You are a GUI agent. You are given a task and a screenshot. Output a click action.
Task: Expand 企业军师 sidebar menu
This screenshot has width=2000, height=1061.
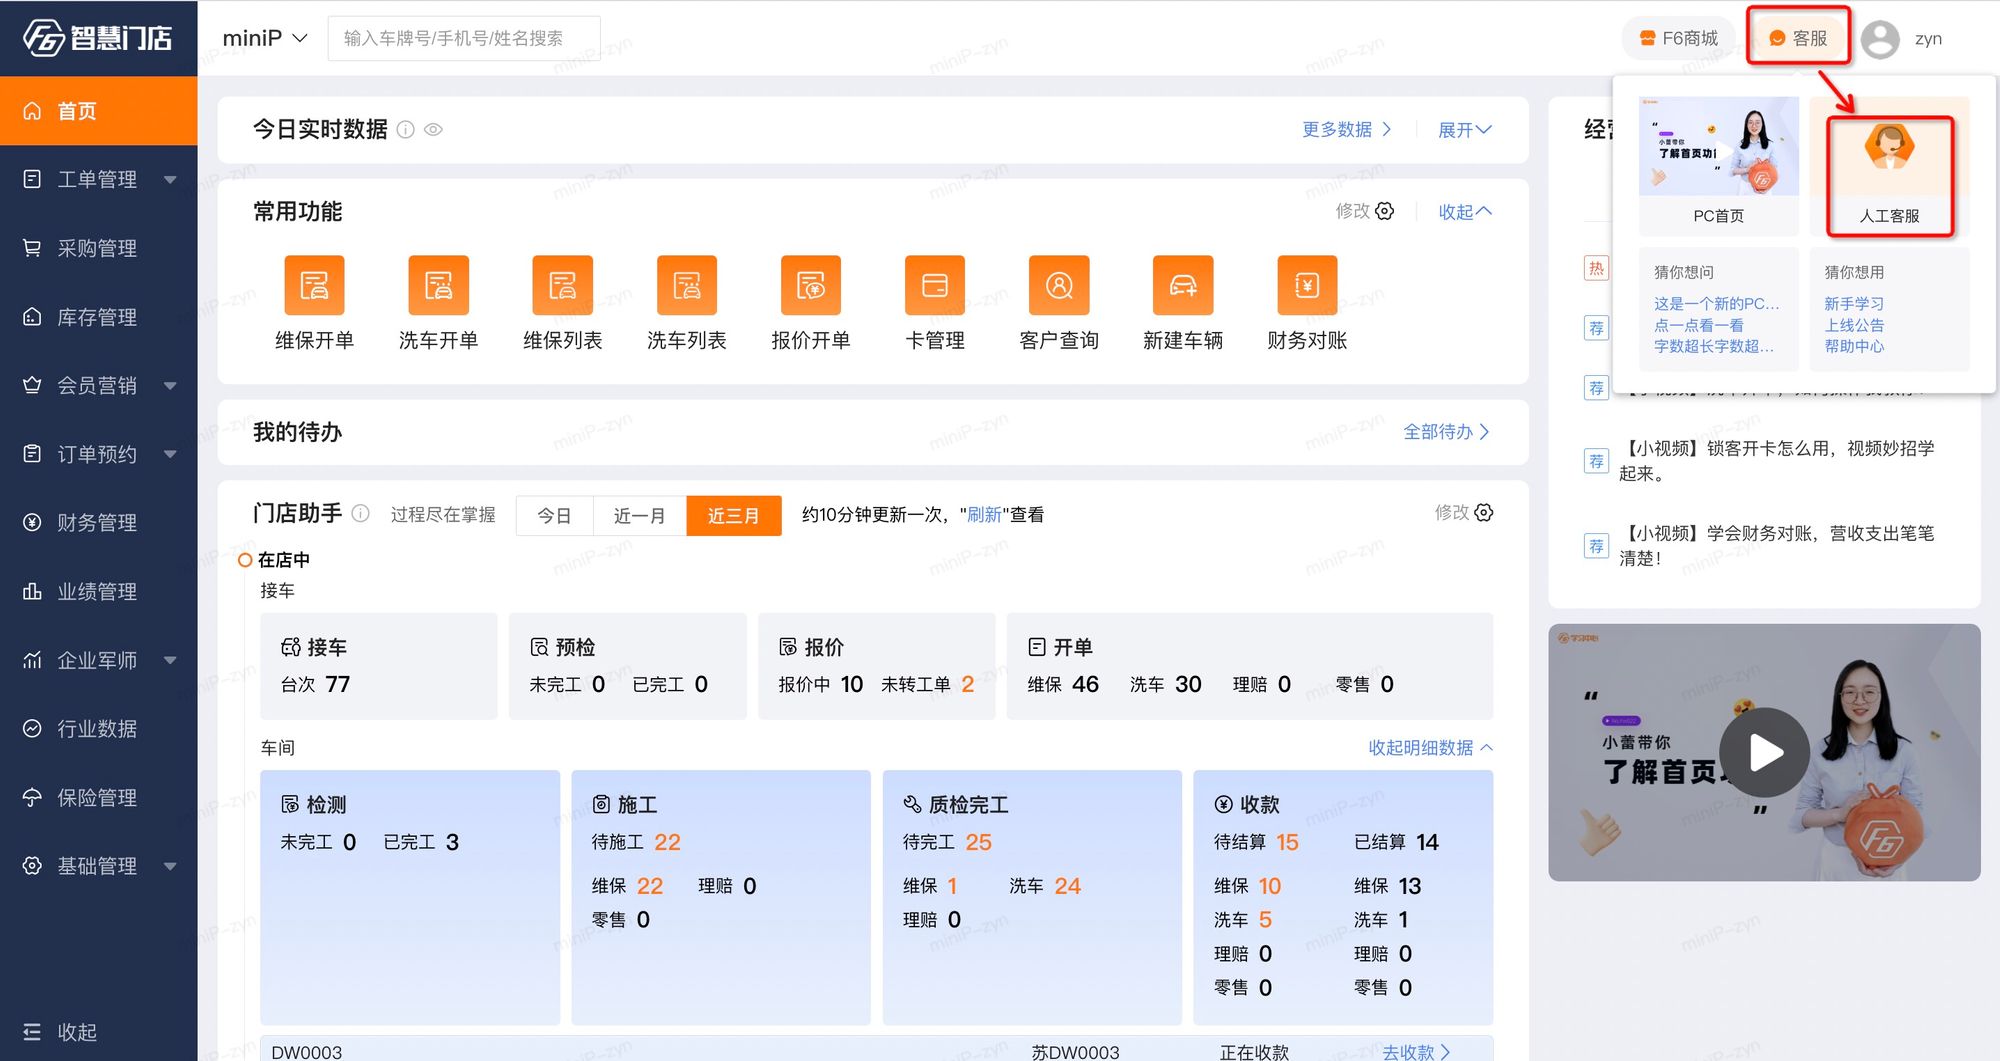99,660
